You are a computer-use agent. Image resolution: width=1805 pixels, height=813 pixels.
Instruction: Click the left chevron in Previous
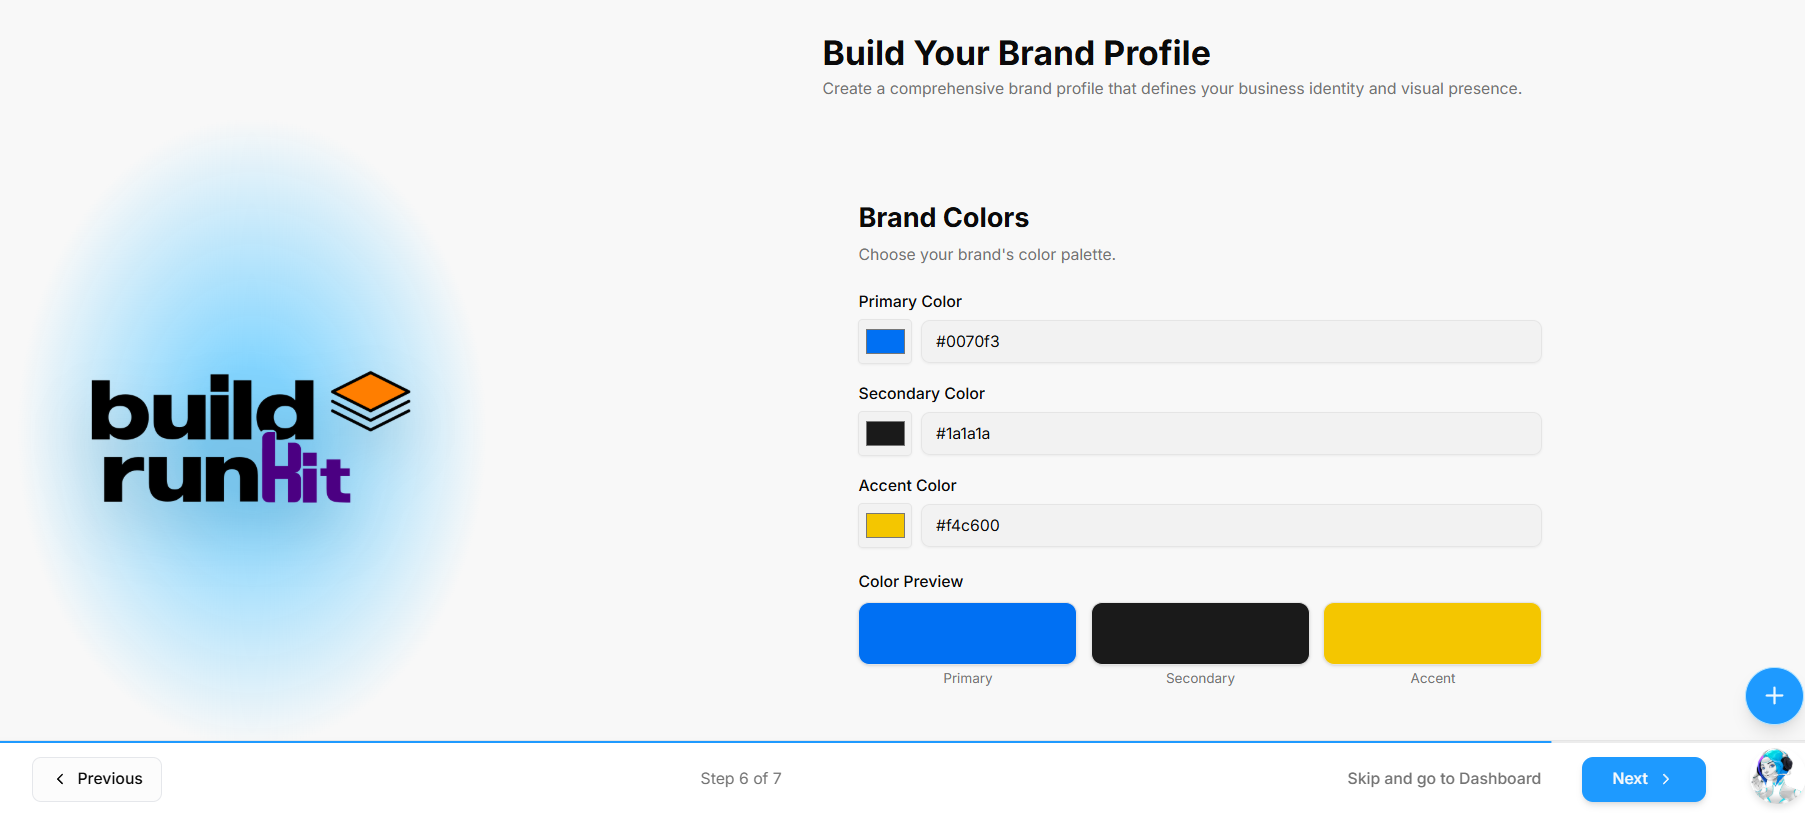[x=60, y=779]
